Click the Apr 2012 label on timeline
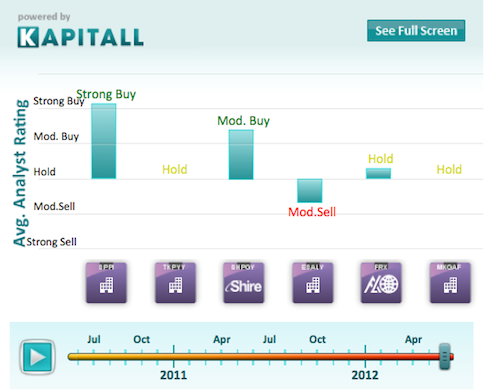Image resolution: width=485 pixels, height=391 pixels. point(413,340)
